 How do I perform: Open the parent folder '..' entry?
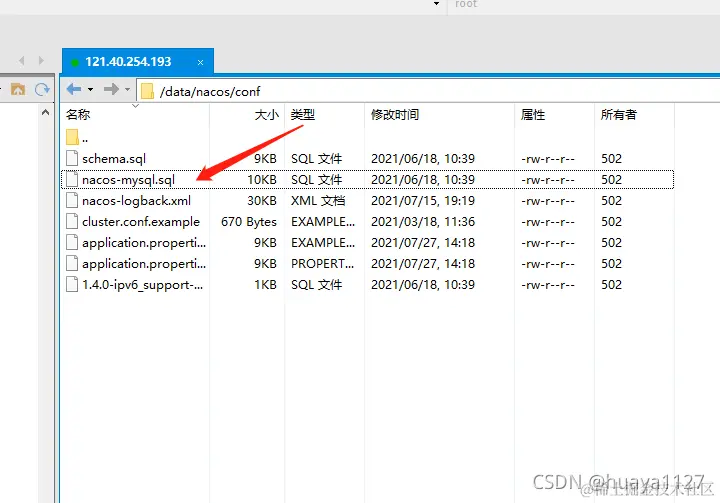coord(77,137)
